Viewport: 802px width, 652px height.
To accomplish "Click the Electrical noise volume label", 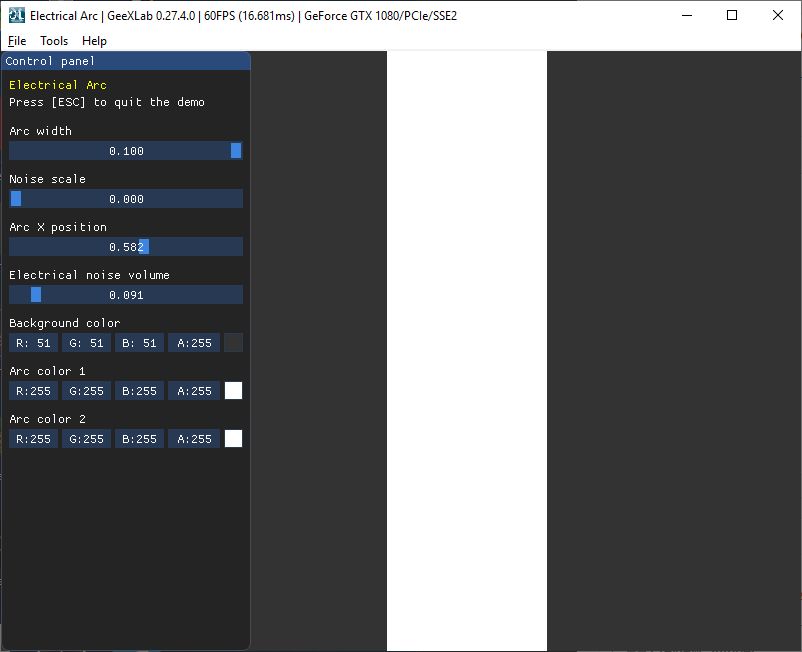I will 90,275.
